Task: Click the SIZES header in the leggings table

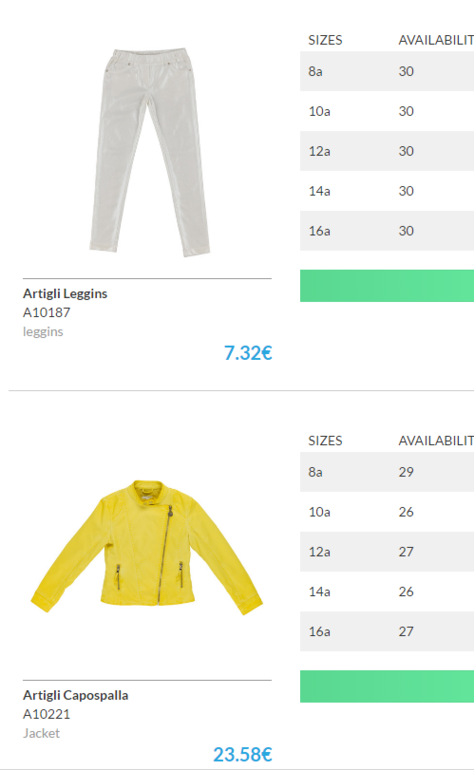Action: (x=325, y=40)
